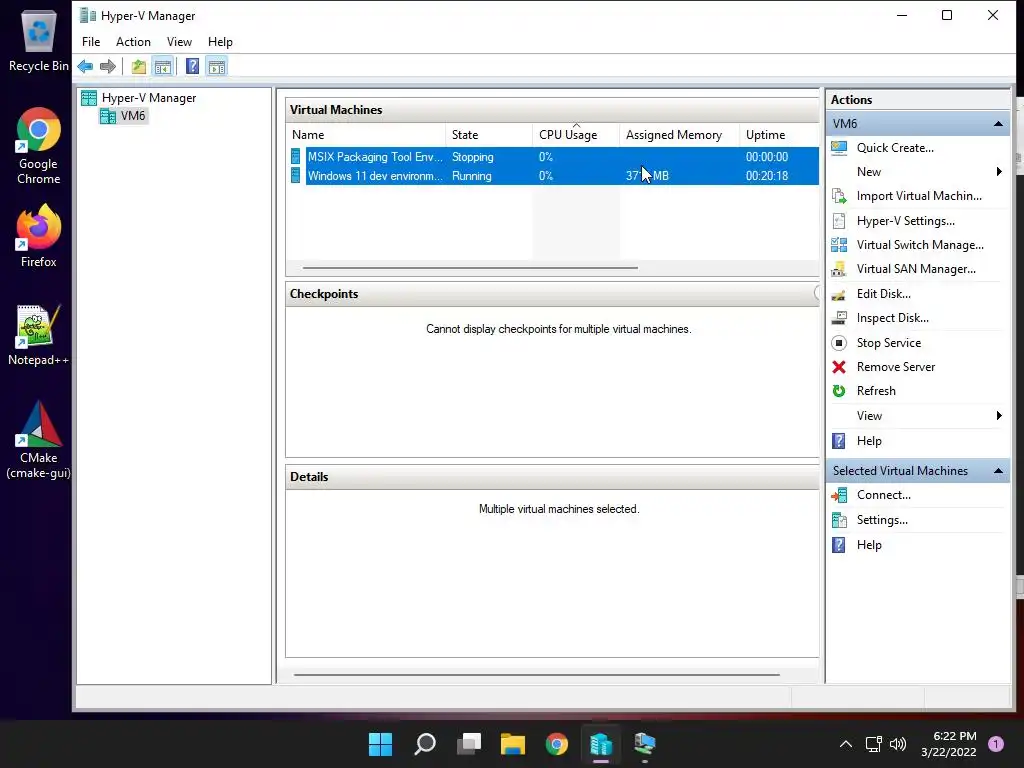
Task: Select the Windows 11 dev environment VM row
Action: pos(554,176)
